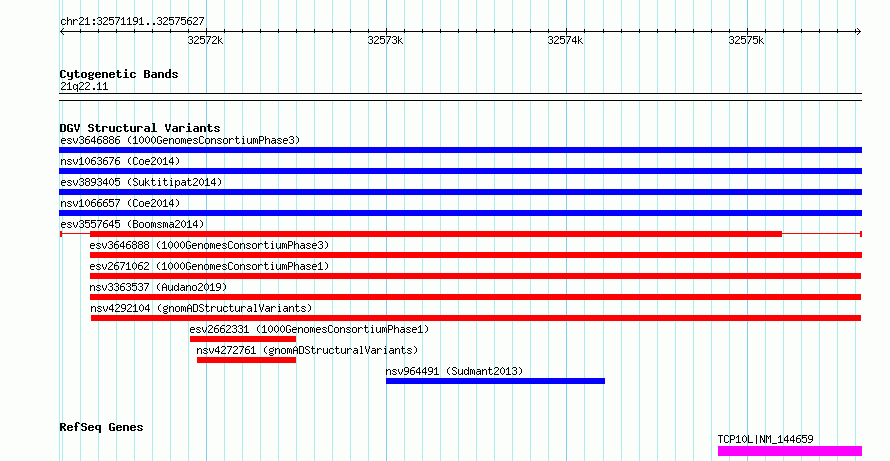Click the esv2662331 (1000GenomesConsortiumPhase1) label
890x461 pixels.
tap(309, 329)
